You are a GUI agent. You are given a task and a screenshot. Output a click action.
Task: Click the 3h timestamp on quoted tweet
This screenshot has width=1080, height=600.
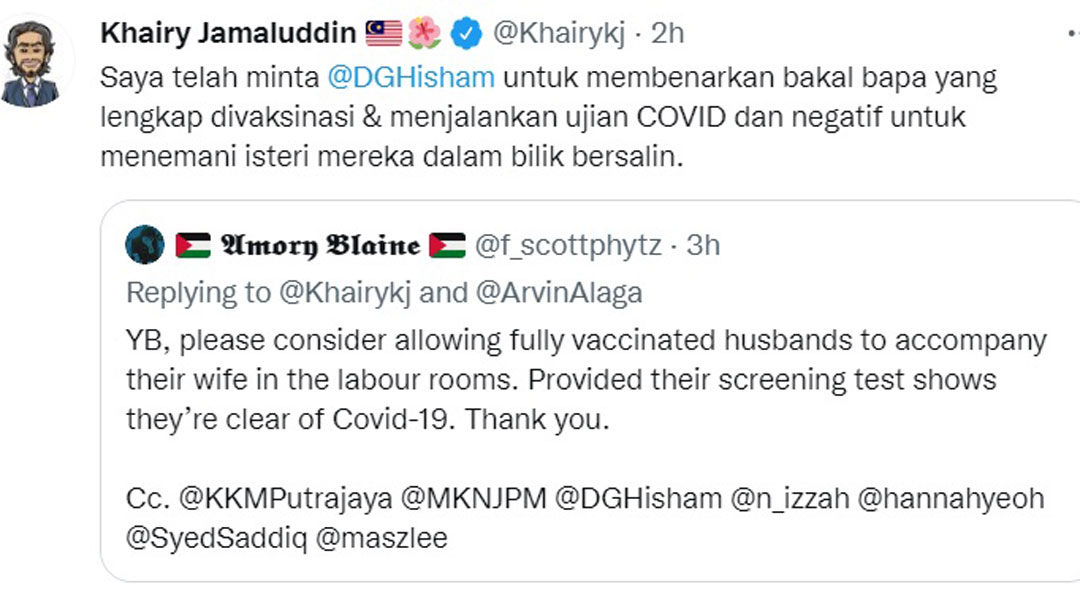tap(703, 245)
